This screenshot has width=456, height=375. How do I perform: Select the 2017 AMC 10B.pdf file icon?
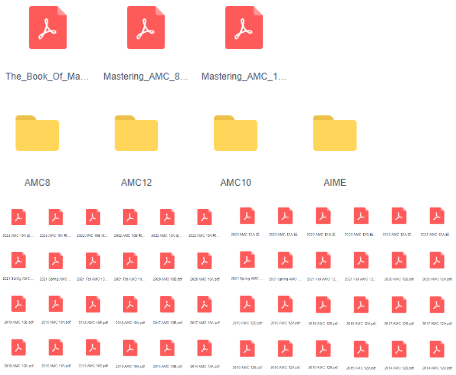point(167,304)
